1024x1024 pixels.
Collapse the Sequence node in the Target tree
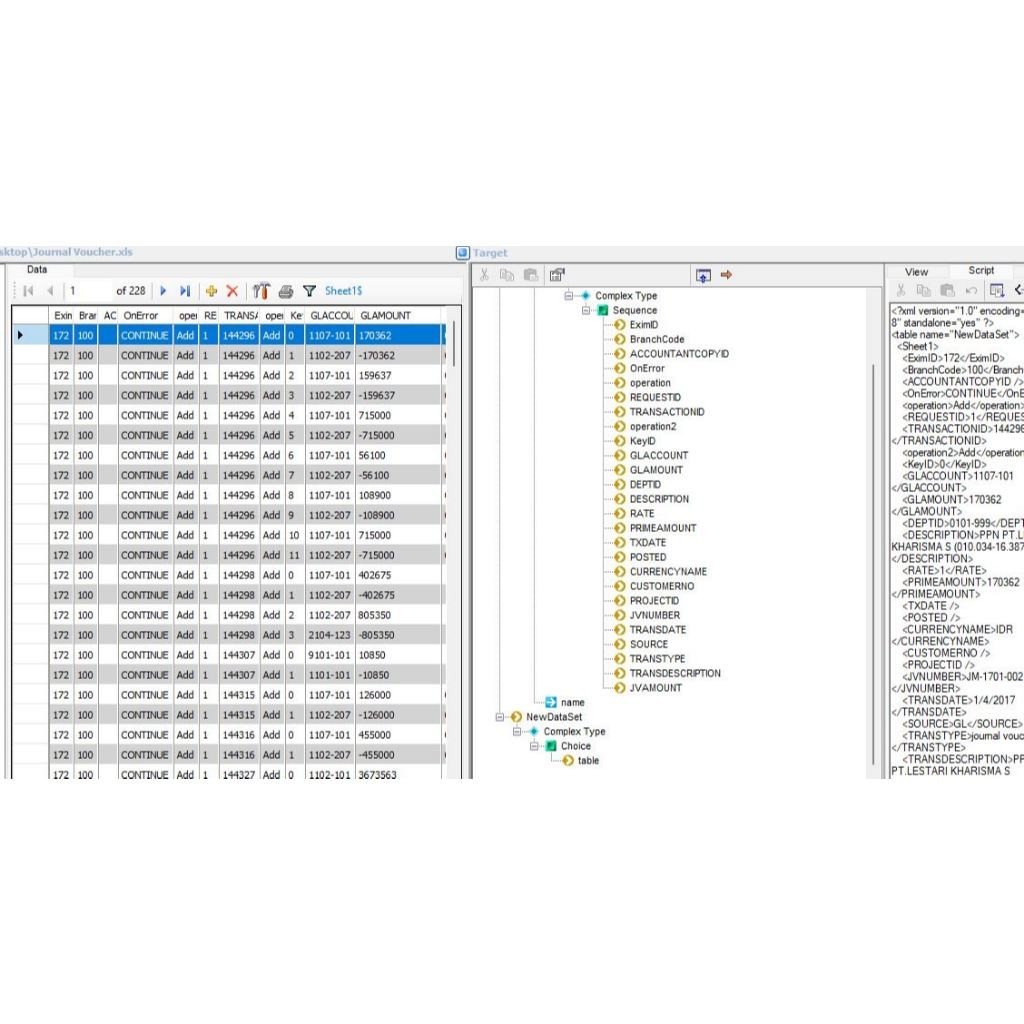pos(586,310)
